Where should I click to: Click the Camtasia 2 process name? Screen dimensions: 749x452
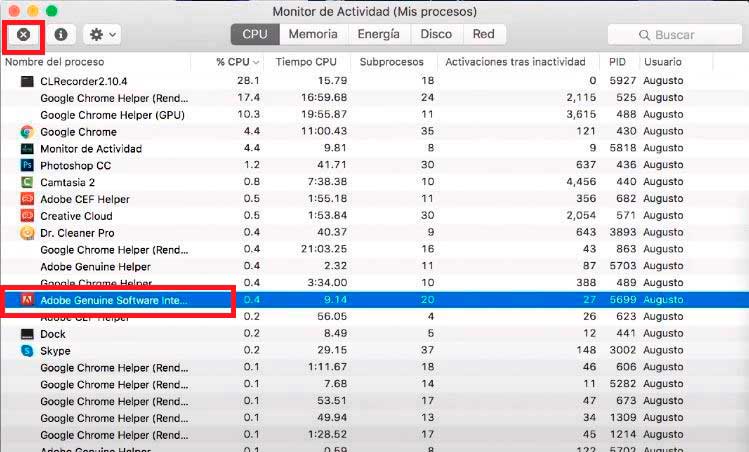tap(67, 183)
